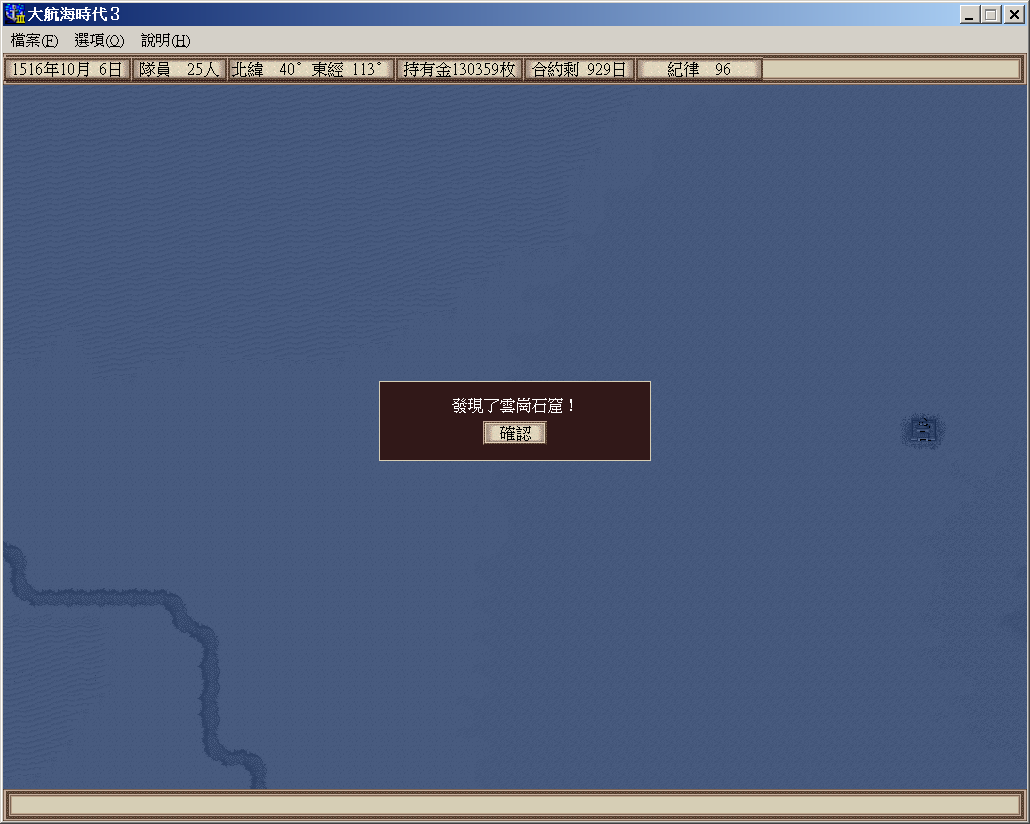
Task: Click the 隊員 25人 crew count display
Action: point(178,70)
